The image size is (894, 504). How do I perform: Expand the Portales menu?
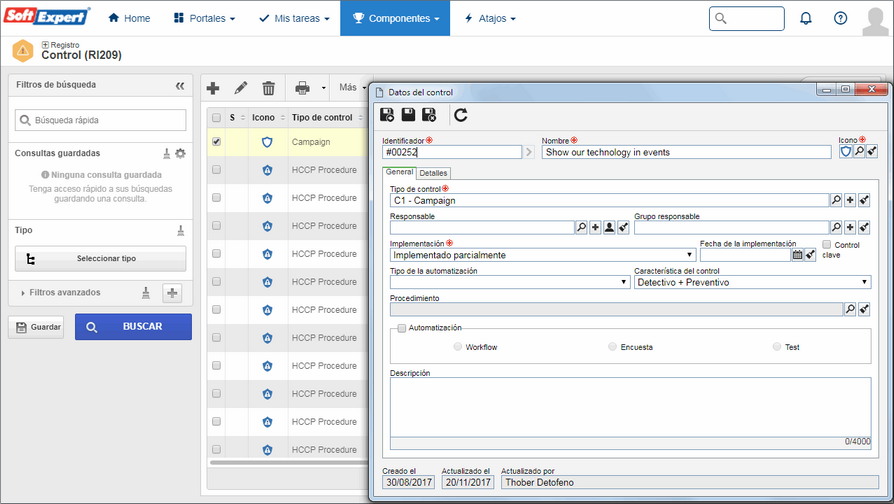pos(204,18)
